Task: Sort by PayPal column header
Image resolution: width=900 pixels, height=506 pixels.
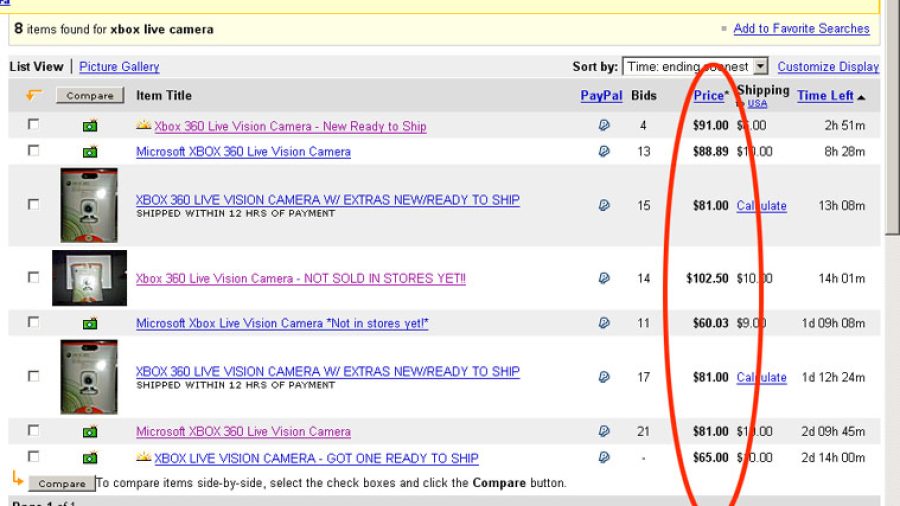Action: click(601, 96)
